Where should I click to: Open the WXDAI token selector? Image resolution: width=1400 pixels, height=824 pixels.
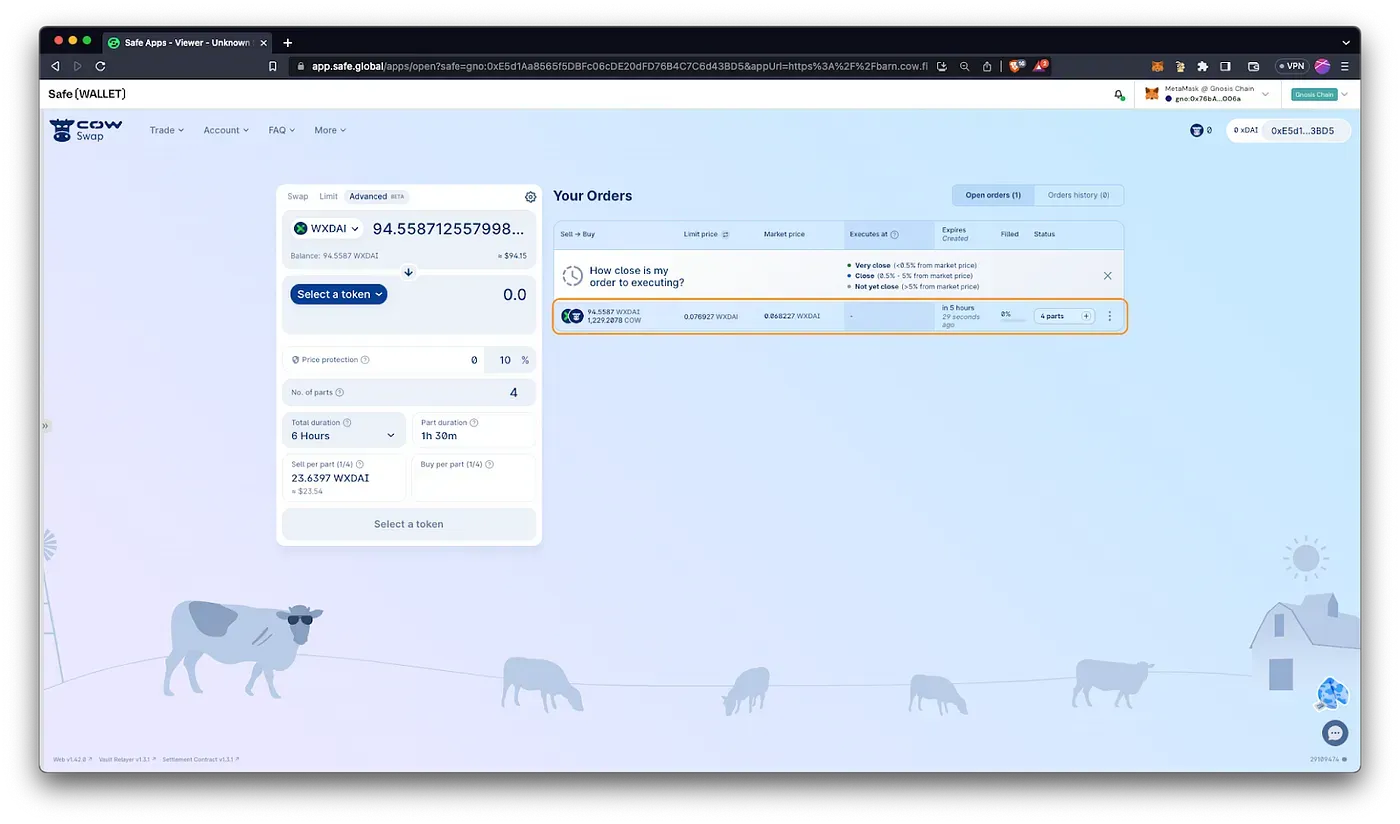pyautogui.click(x=326, y=229)
